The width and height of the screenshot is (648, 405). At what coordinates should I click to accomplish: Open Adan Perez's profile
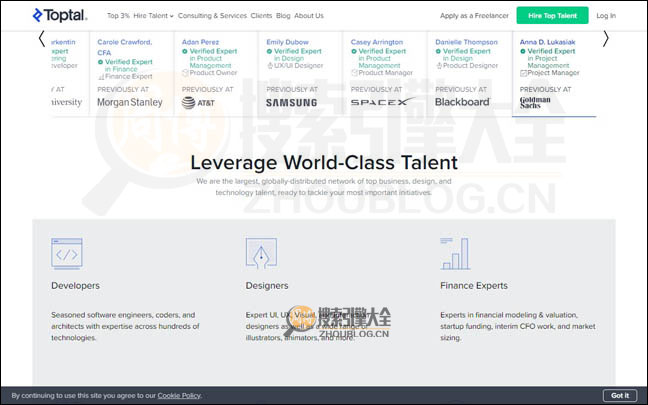tap(200, 42)
